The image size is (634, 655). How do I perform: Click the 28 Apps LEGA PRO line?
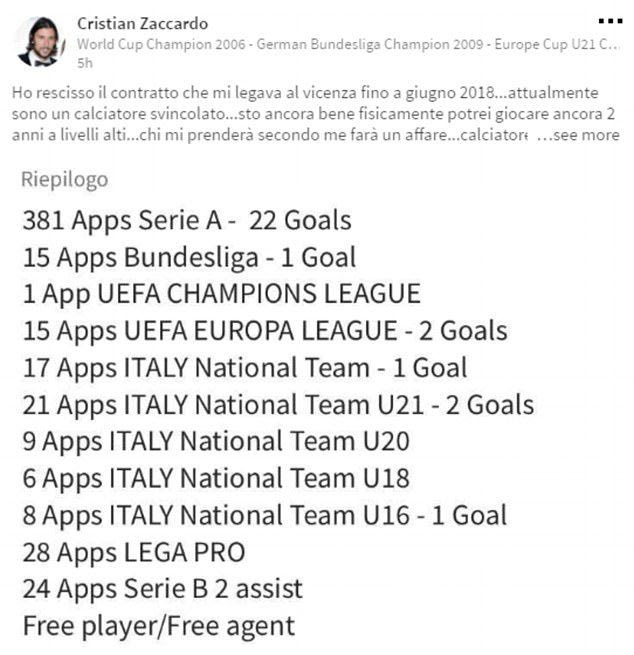pyautogui.click(x=133, y=552)
